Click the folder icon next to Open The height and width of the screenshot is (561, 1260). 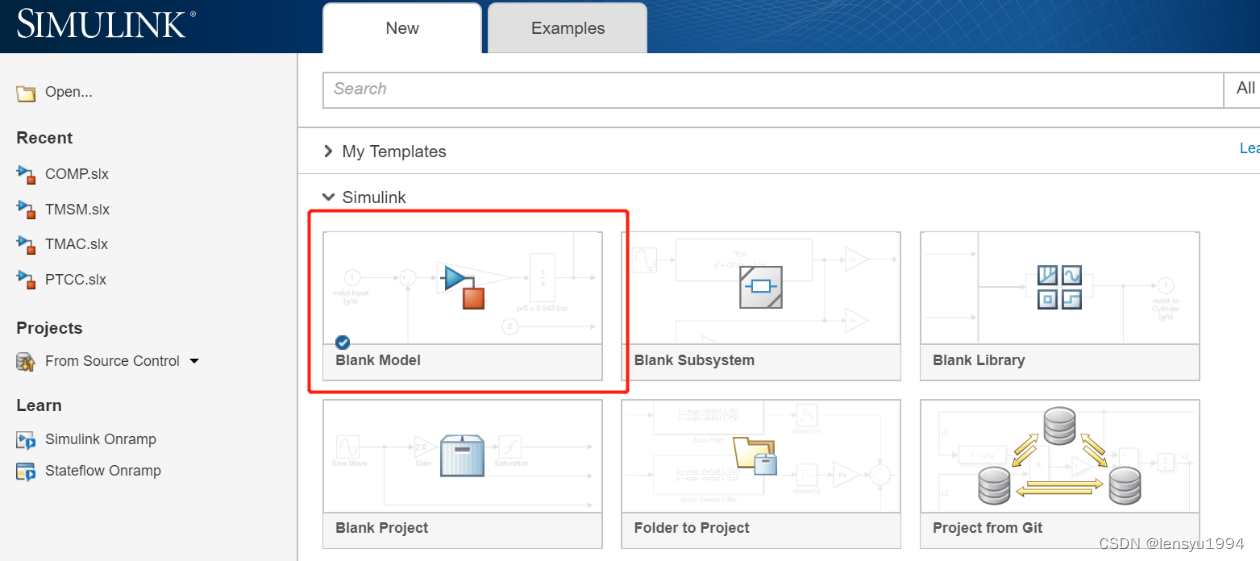(26, 93)
